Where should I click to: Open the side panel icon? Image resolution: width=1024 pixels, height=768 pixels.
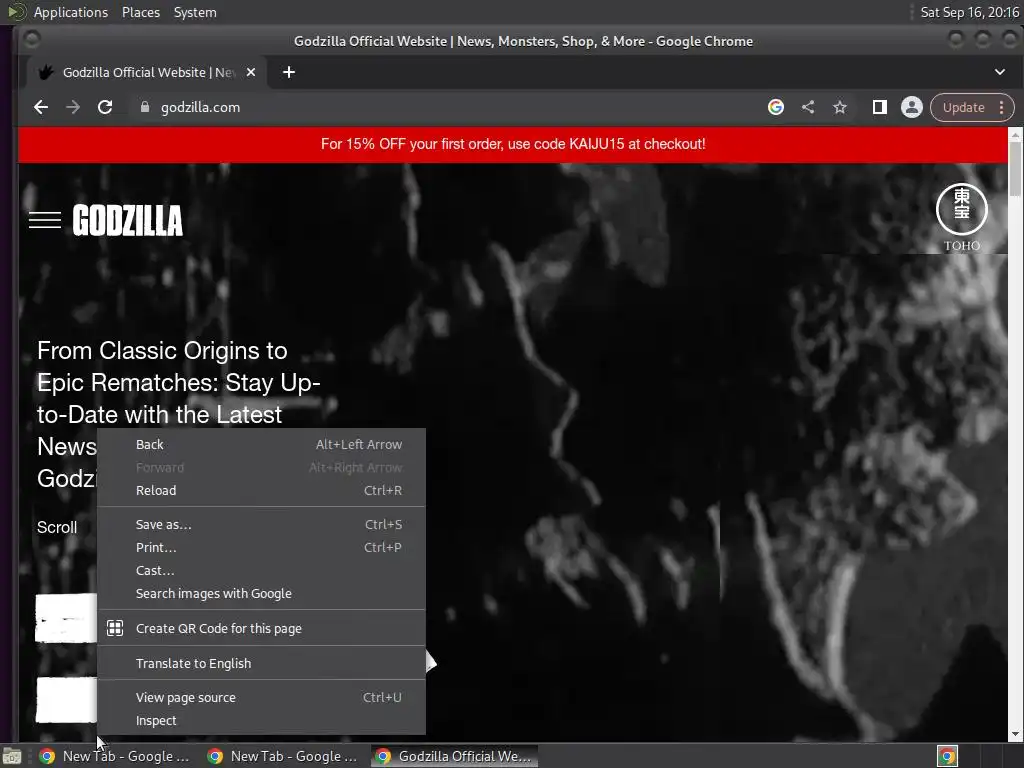[880, 107]
